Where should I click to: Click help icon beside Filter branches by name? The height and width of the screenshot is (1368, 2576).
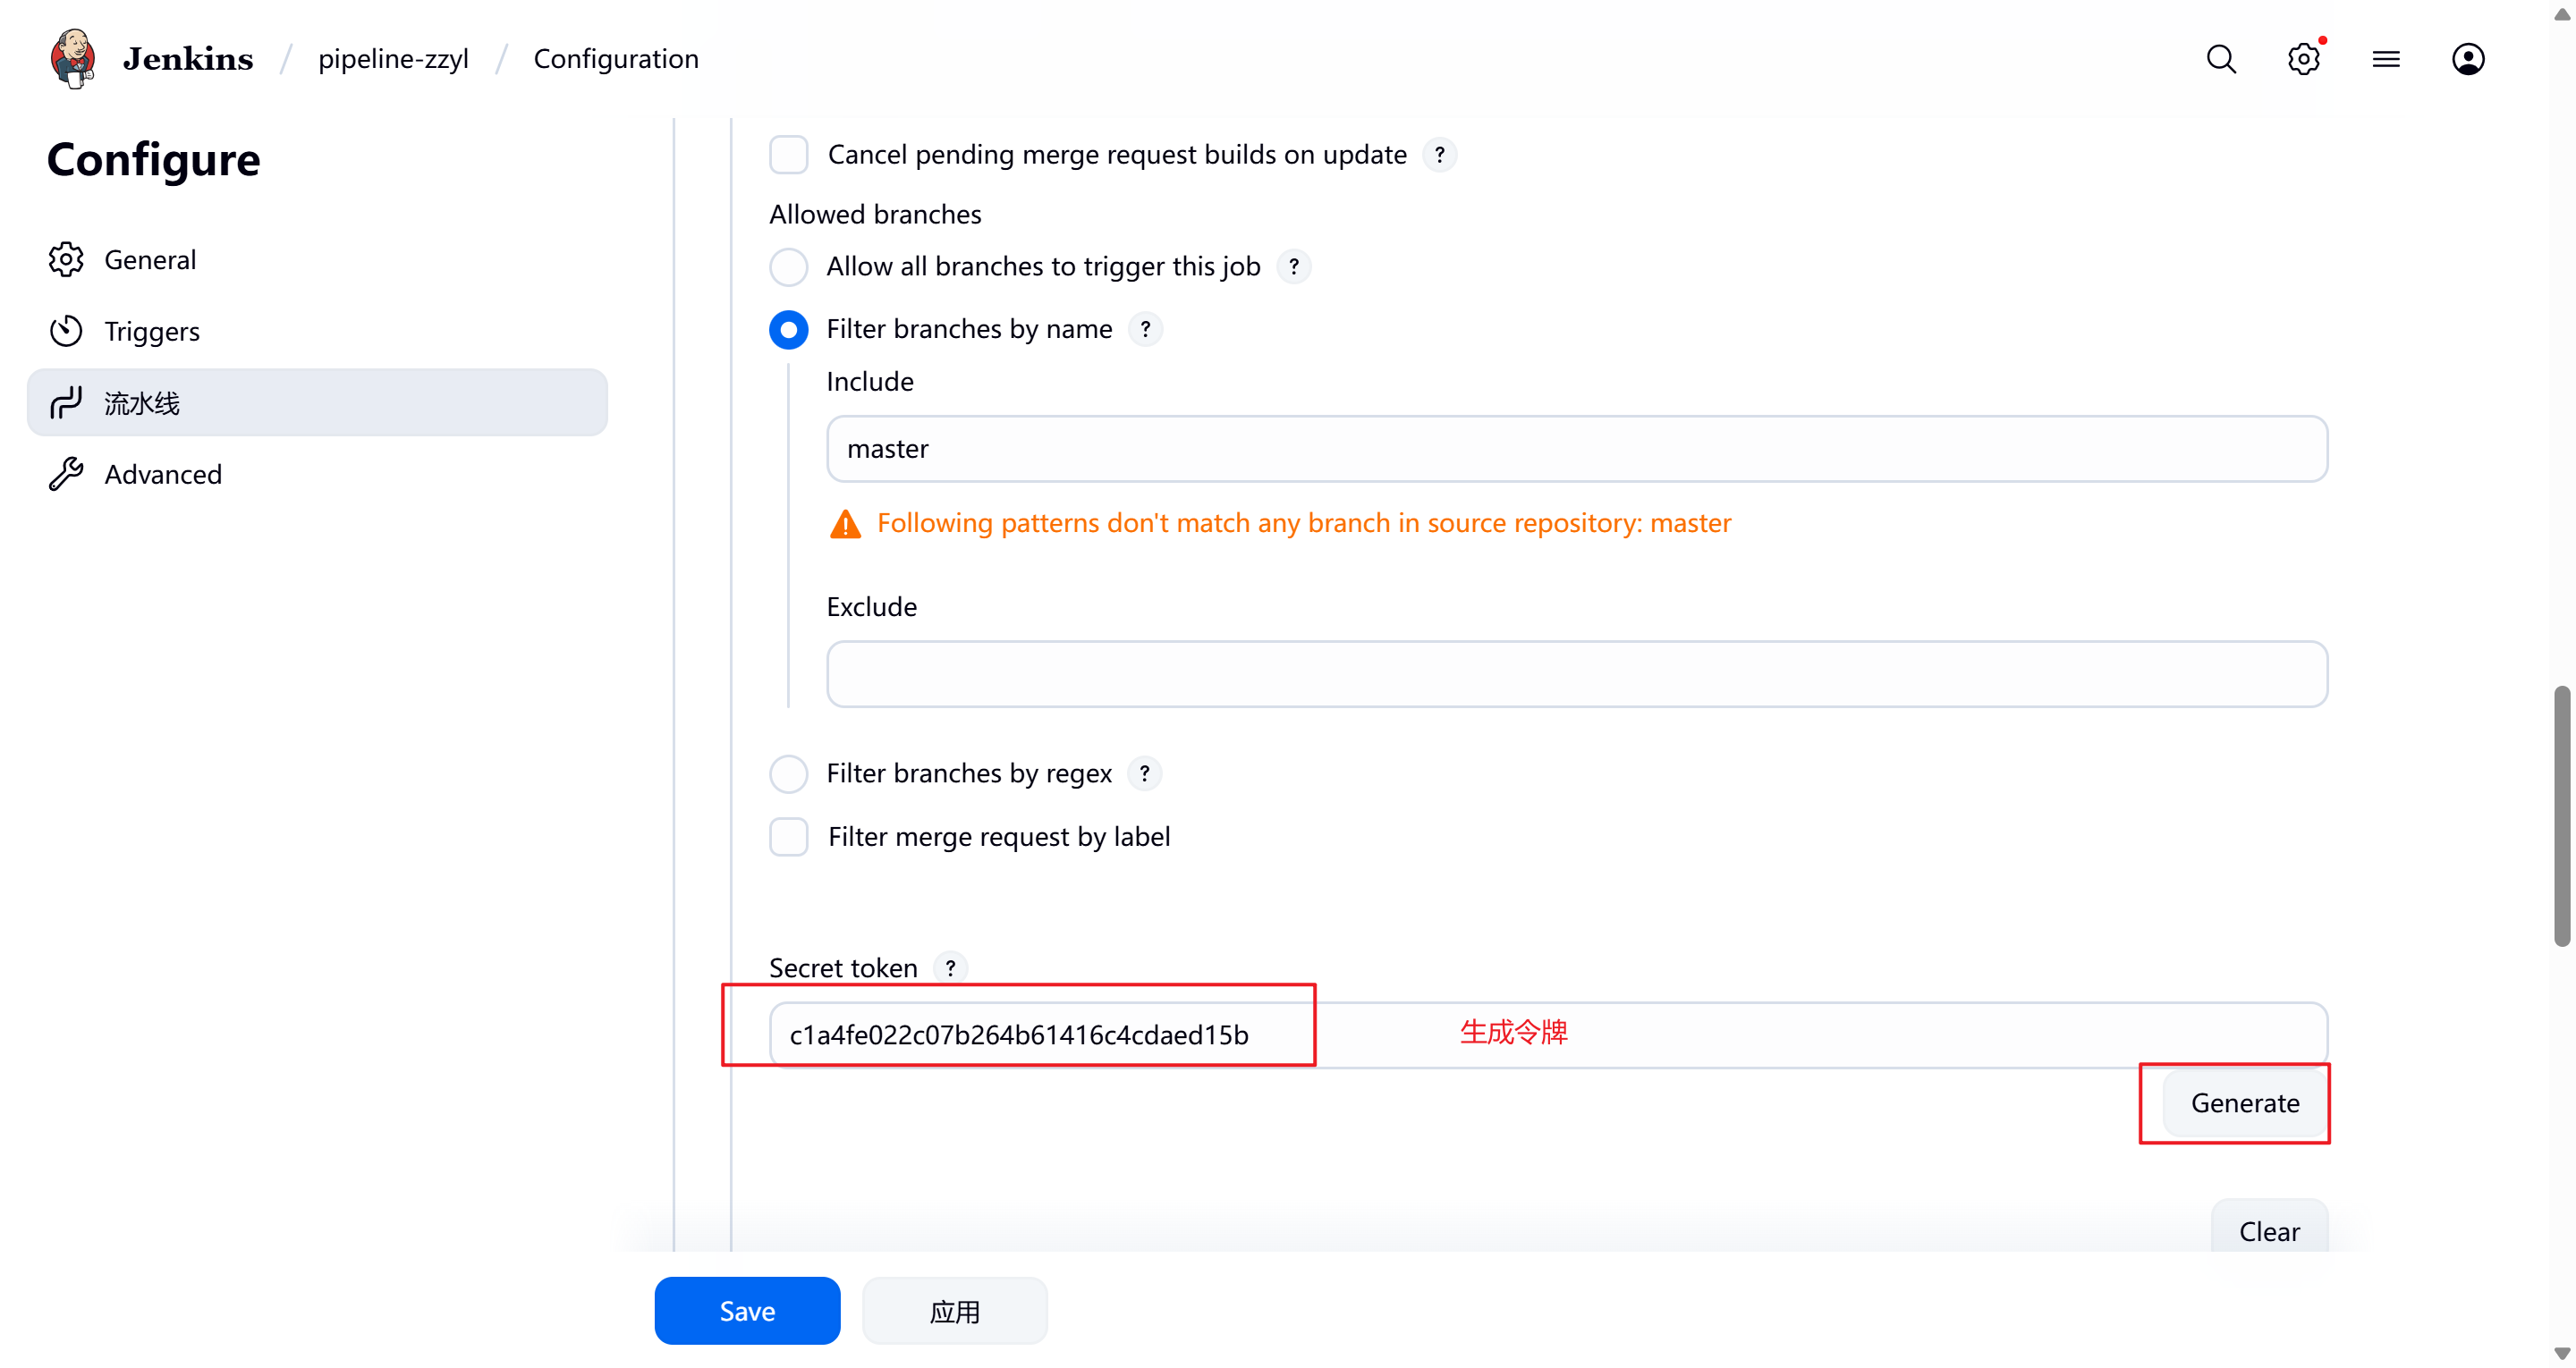[x=1145, y=329]
